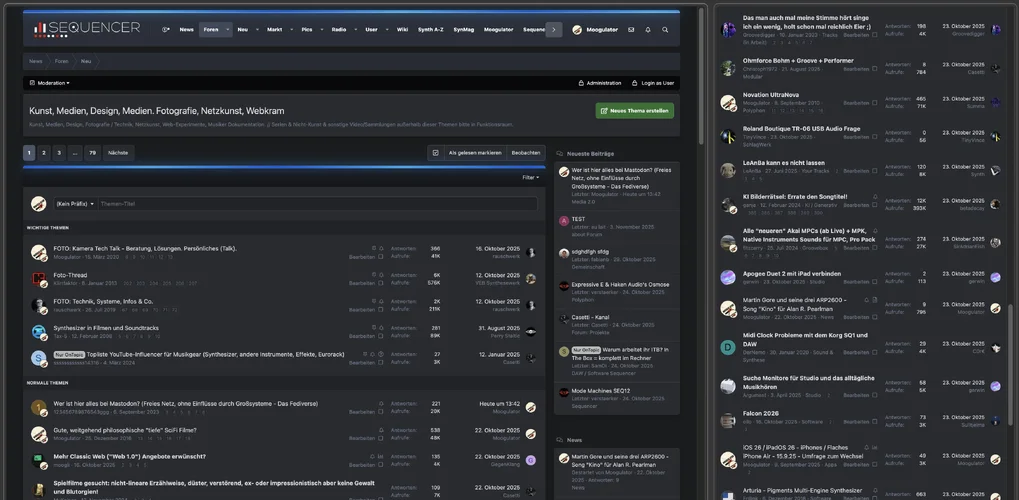Viewport: 1019px width, 500px height.
Task: Click the Moogulator avatar in the navbar
Action: [x=576, y=30]
